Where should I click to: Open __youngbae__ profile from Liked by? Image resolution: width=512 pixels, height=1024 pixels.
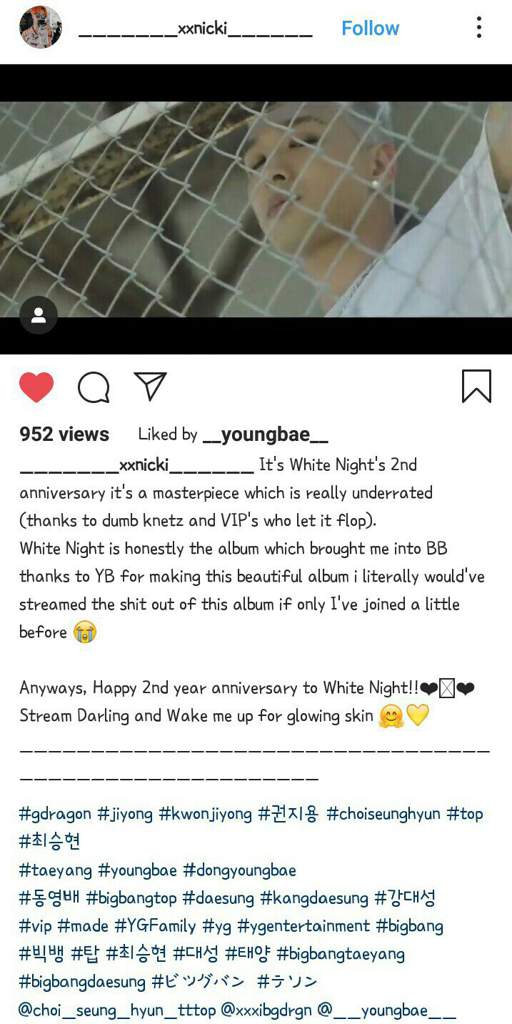(x=266, y=435)
